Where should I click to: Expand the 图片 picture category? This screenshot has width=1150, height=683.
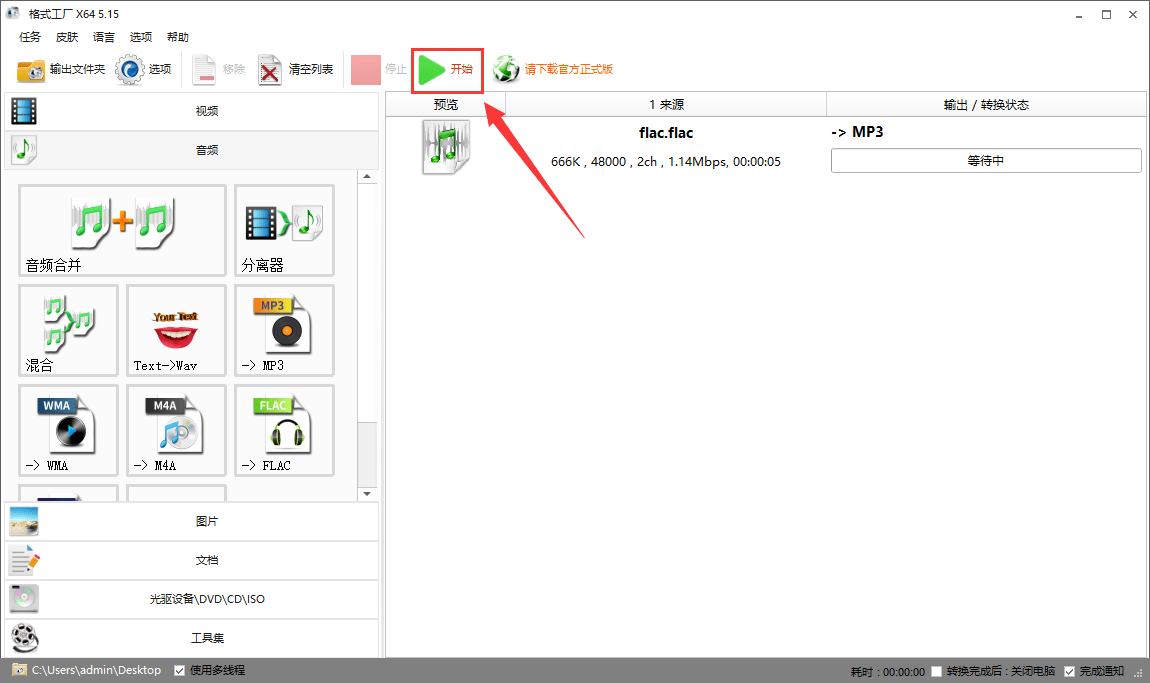tap(192, 521)
